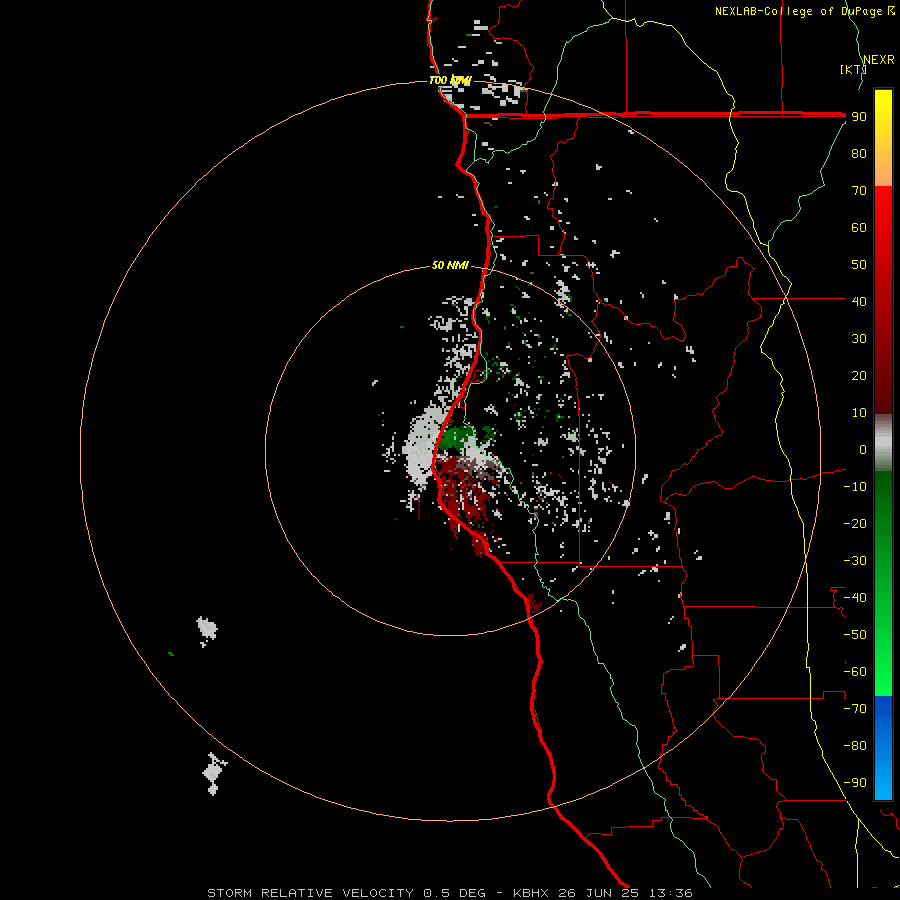Image resolution: width=900 pixels, height=900 pixels.
Task: Click the positive 80 scale value
Action: pyautogui.click(x=859, y=153)
